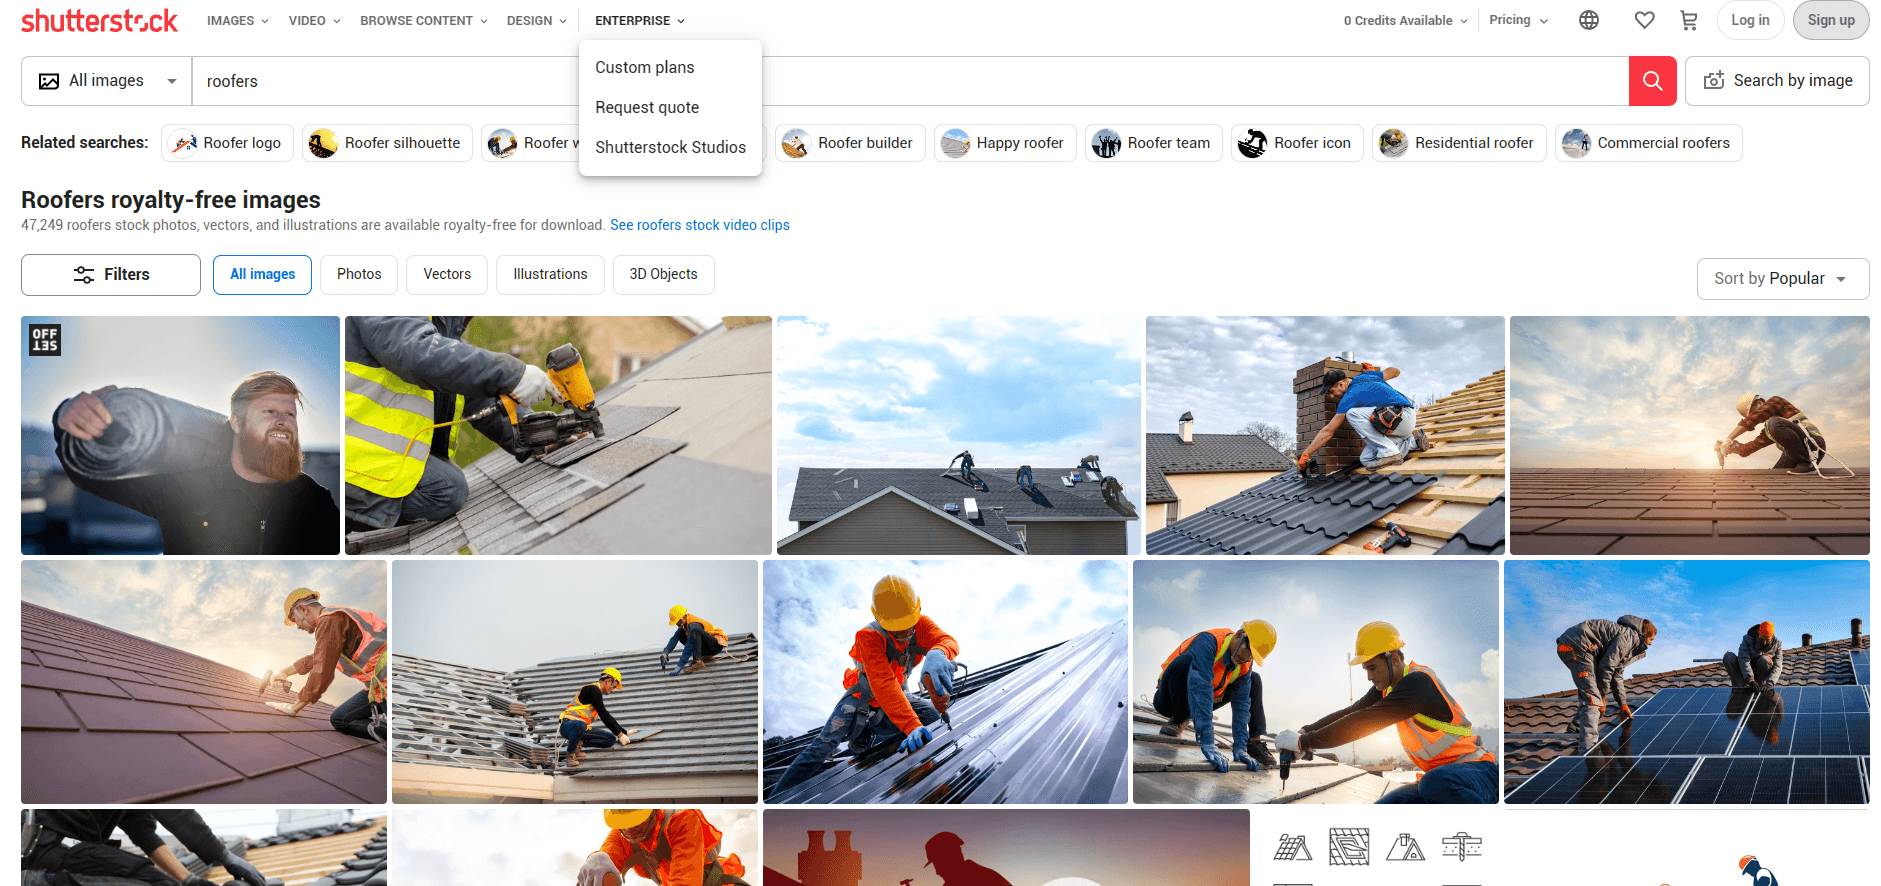Open the favorites heart icon
The height and width of the screenshot is (886, 1881).
(1644, 20)
